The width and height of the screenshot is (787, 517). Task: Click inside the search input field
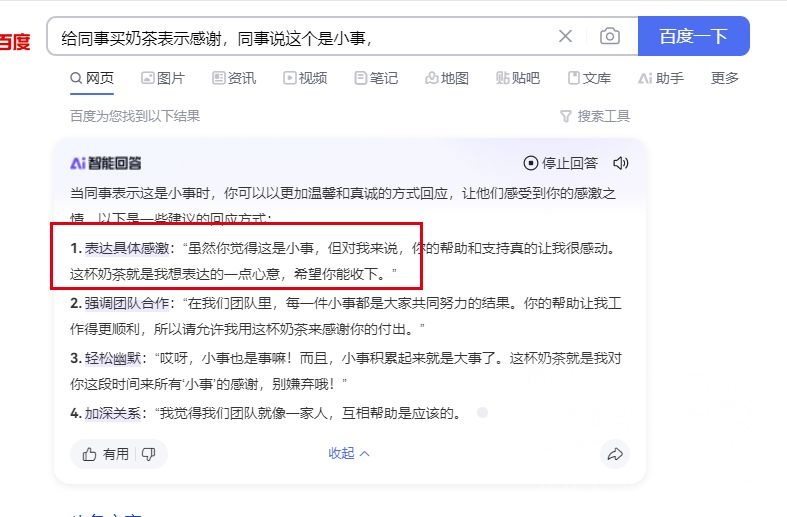(x=301, y=37)
